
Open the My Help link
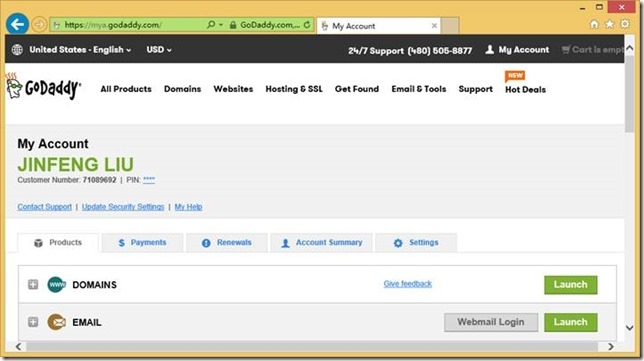tap(188, 207)
